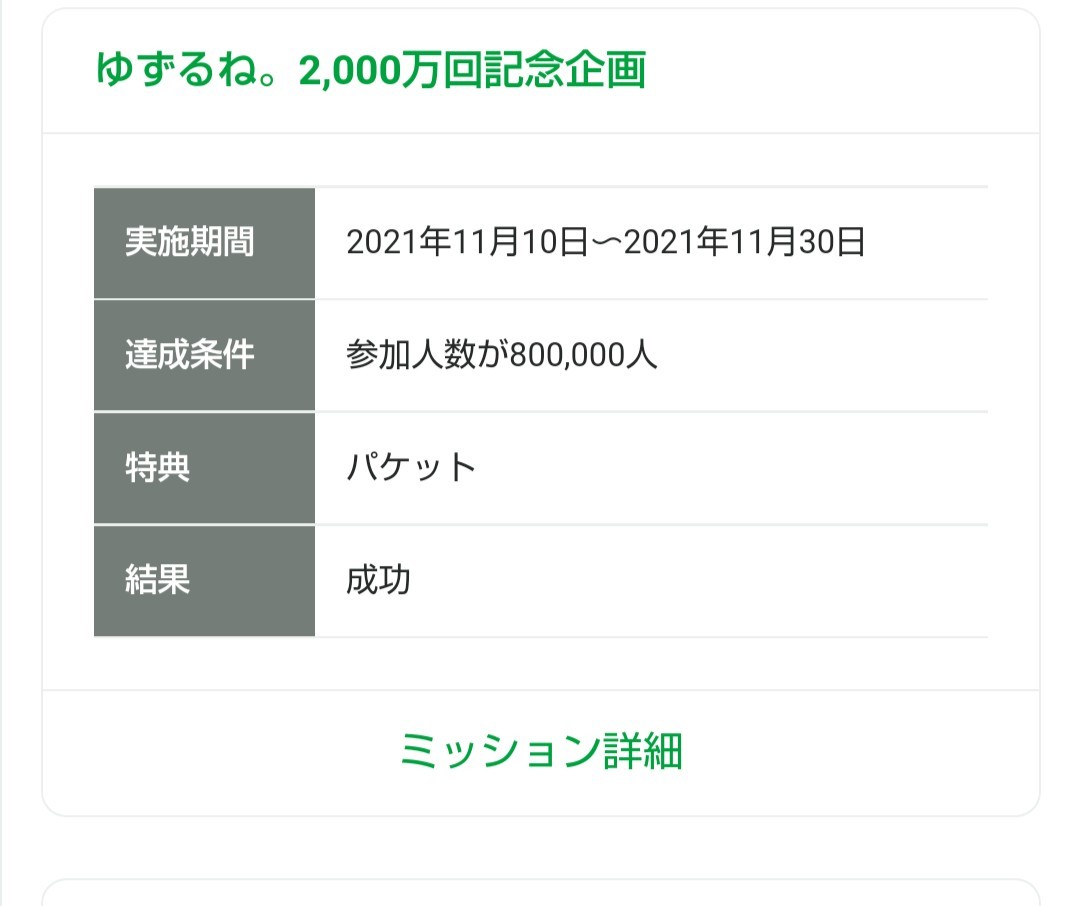Click 記念企画 text in the heading
This screenshot has width=1080, height=906.
pyautogui.click(x=562, y=71)
